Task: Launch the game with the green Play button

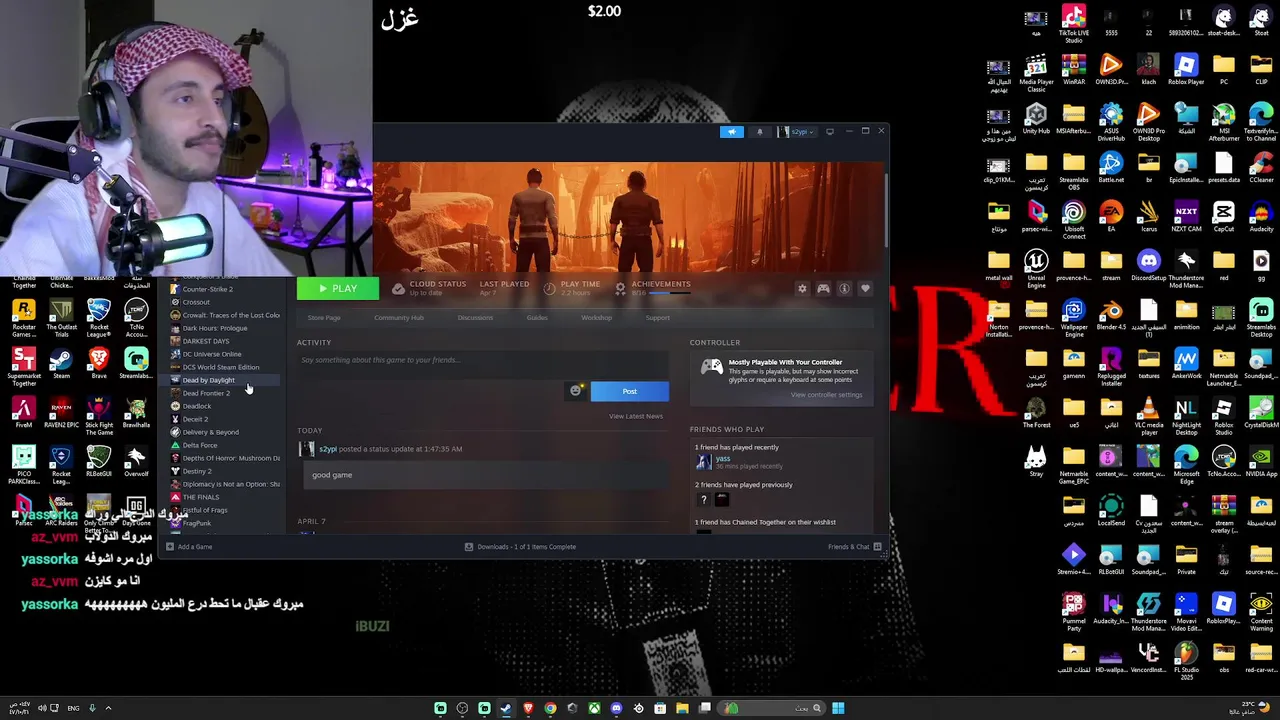Action: [x=338, y=289]
